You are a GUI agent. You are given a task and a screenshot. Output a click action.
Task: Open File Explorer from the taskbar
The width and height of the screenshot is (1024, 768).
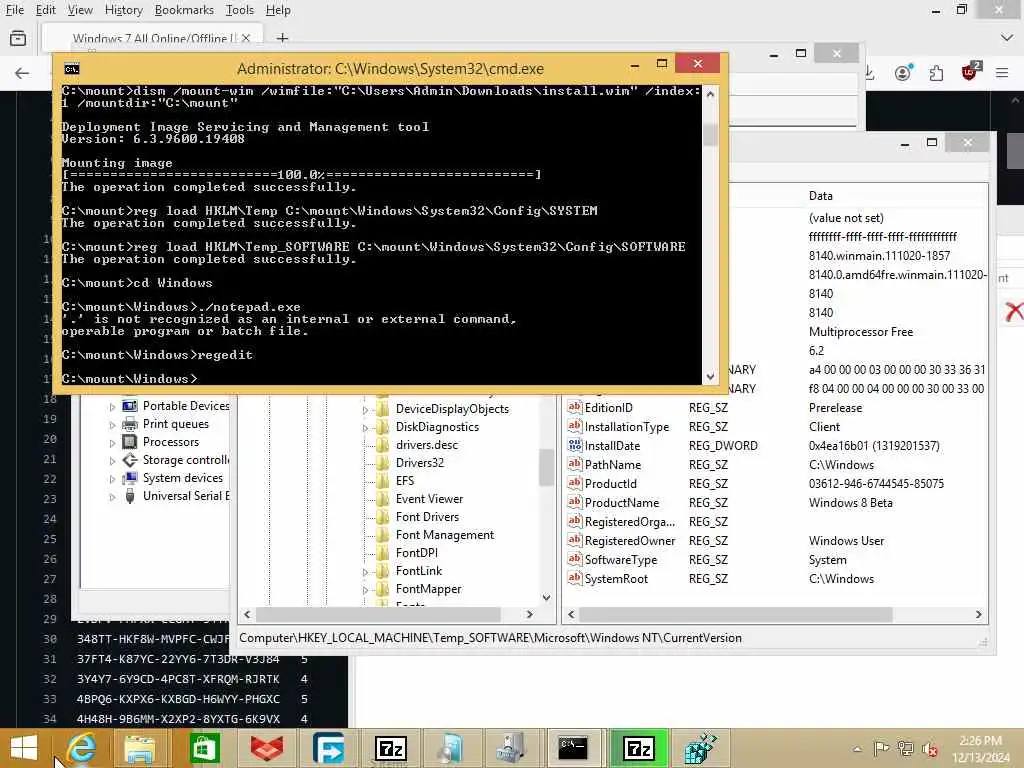point(140,748)
